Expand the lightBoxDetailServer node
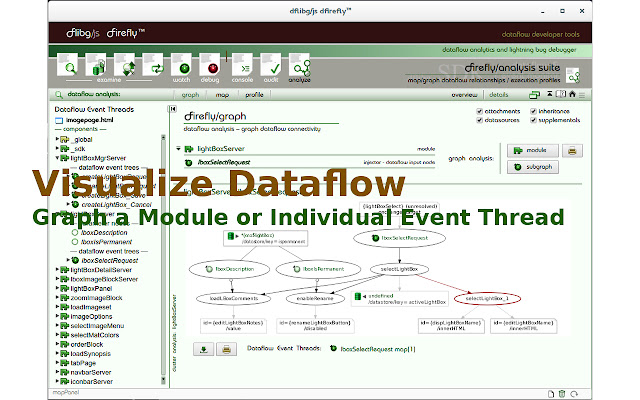Viewport: 640px width, 400px height. tap(57, 269)
